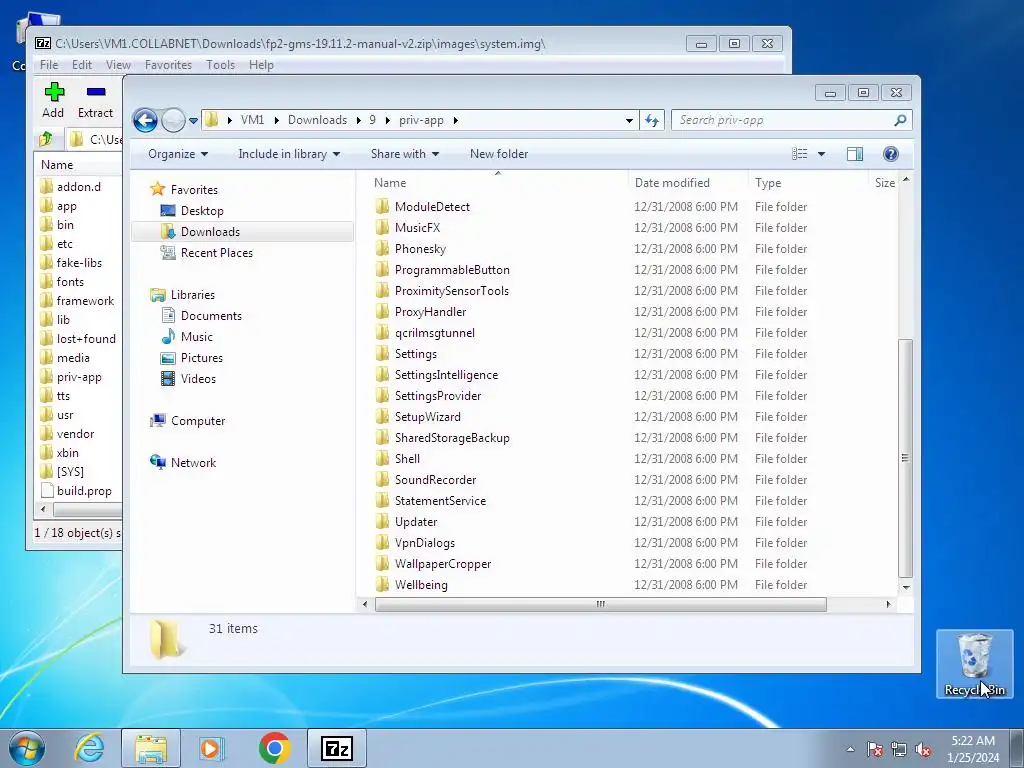Change the view with the views icon
The image size is (1024, 768).
[799, 153]
